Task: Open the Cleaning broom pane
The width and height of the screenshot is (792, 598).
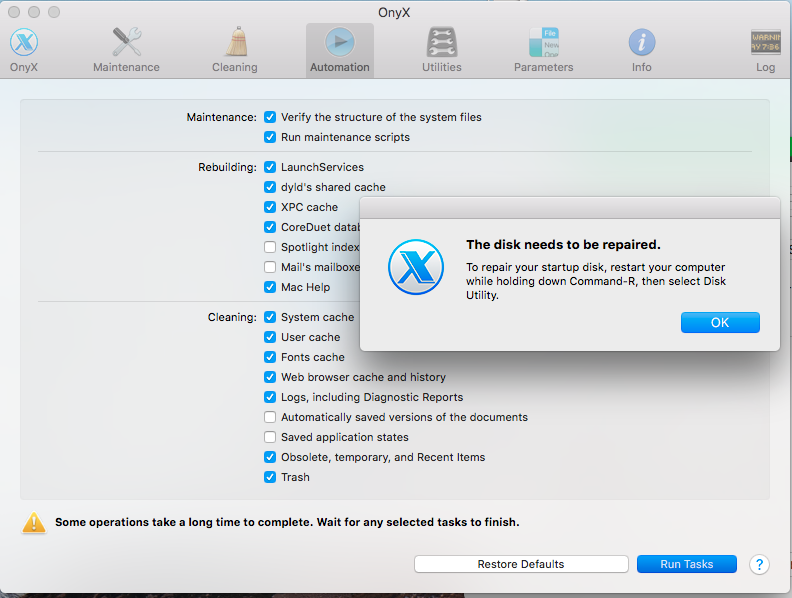Action: (235, 50)
